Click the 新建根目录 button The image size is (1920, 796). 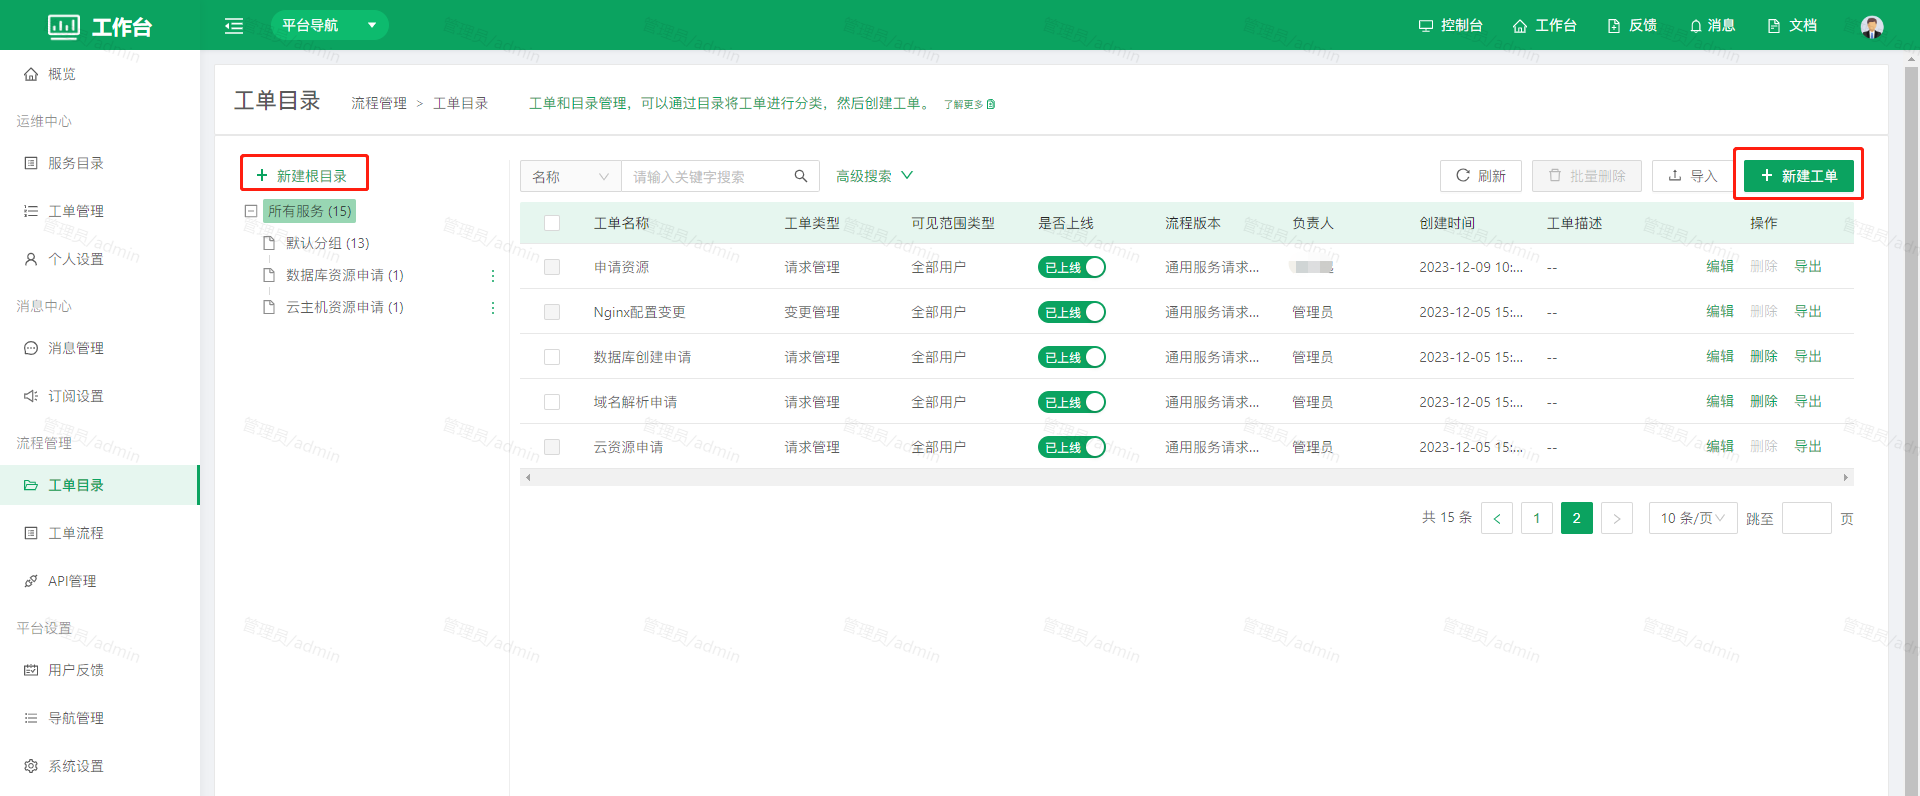tap(303, 175)
